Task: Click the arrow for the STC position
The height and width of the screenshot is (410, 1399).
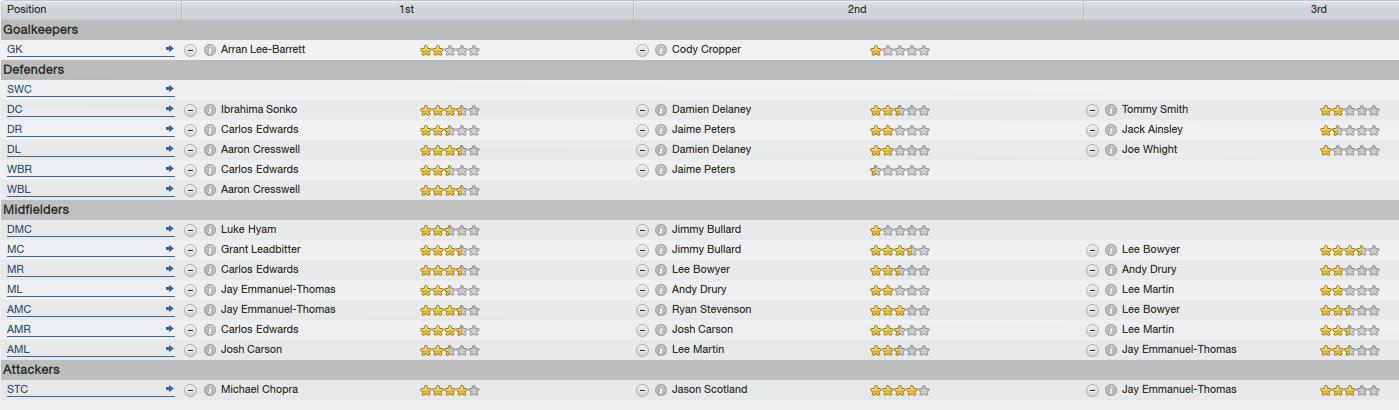Action: coord(170,389)
